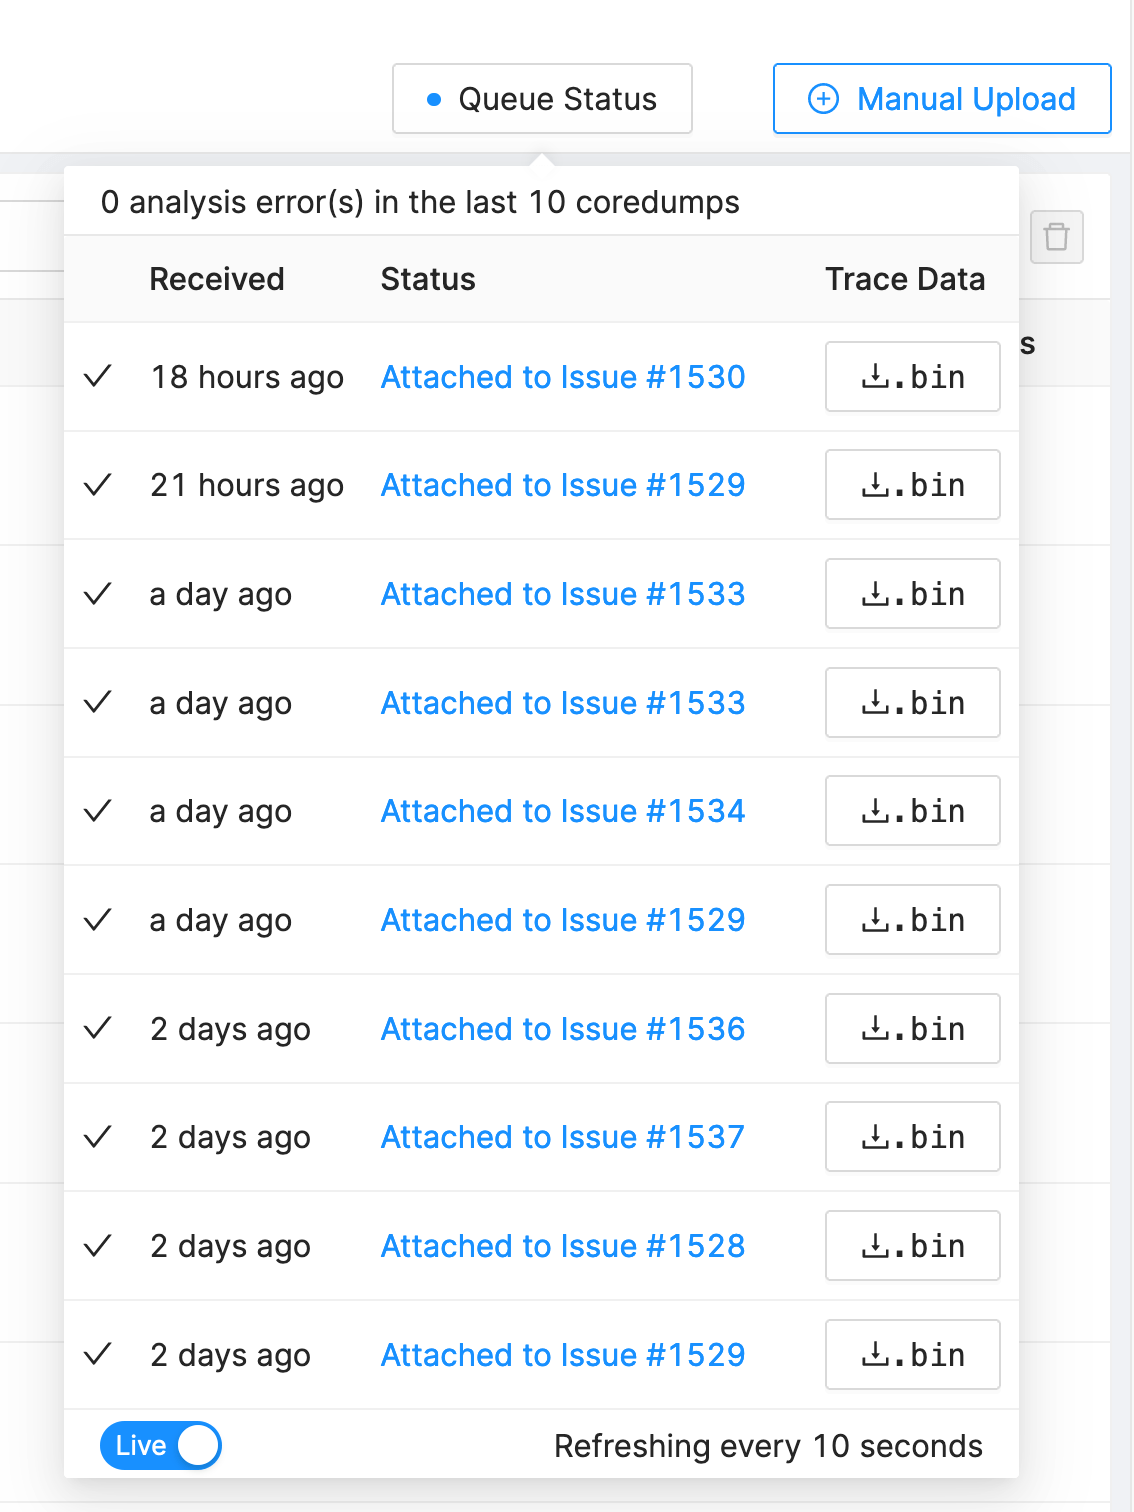1134x1512 pixels.
Task: Download .bin trace for Issue #1534 coredump
Action: tap(912, 811)
